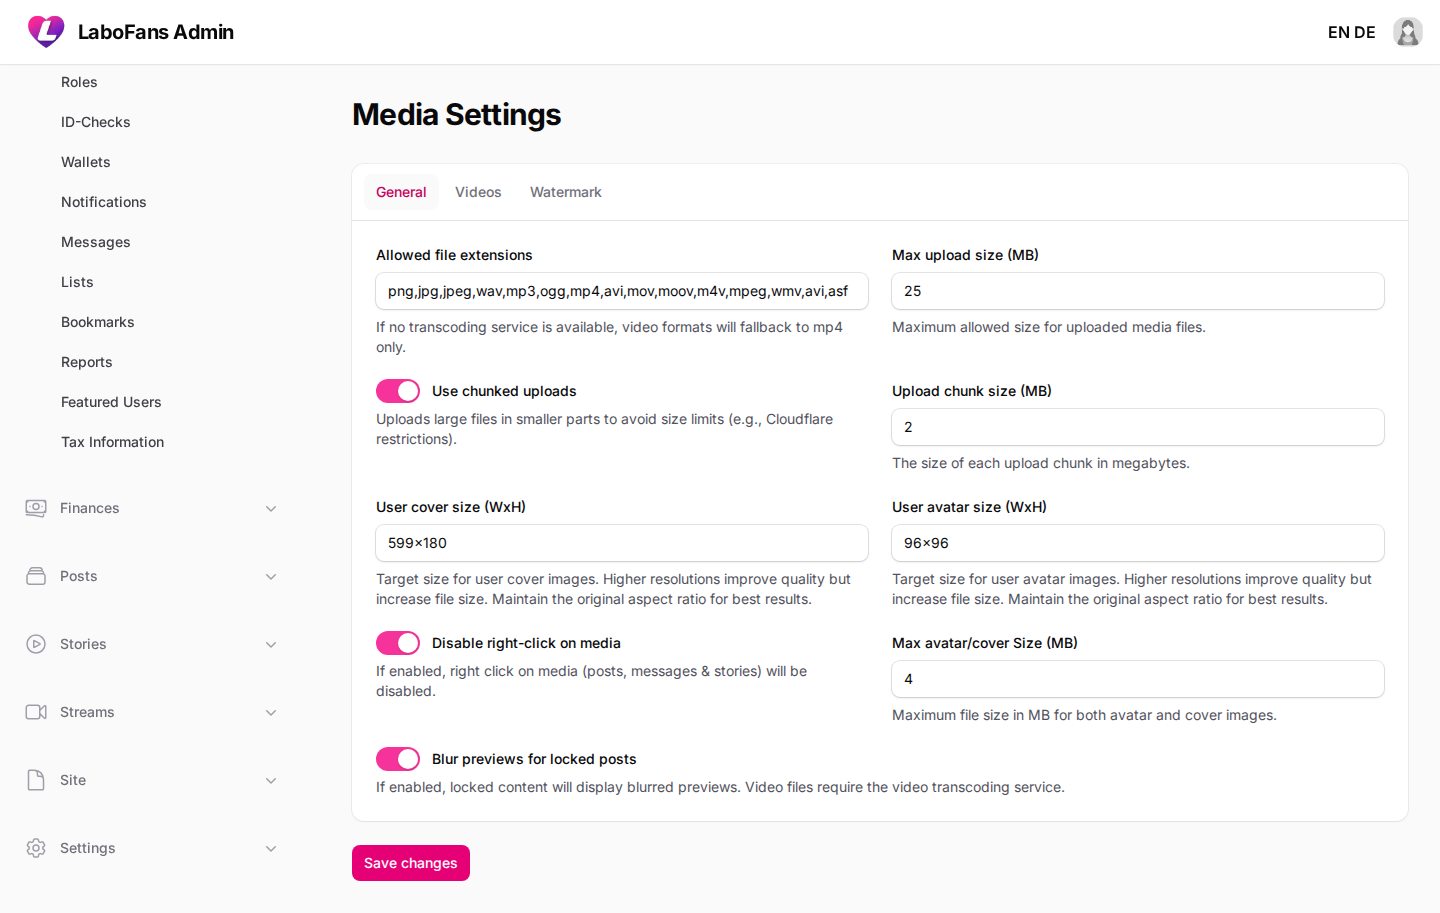This screenshot has height=913, width=1440.
Task: Expand the Settings sidebar chevron
Action: coord(271,849)
